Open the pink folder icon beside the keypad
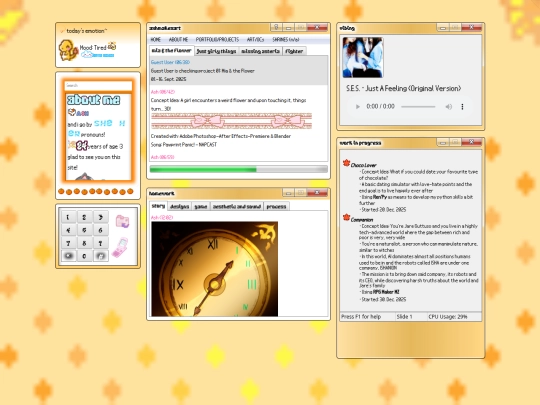This screenshot has width=540, height=405. pos(122,221)
